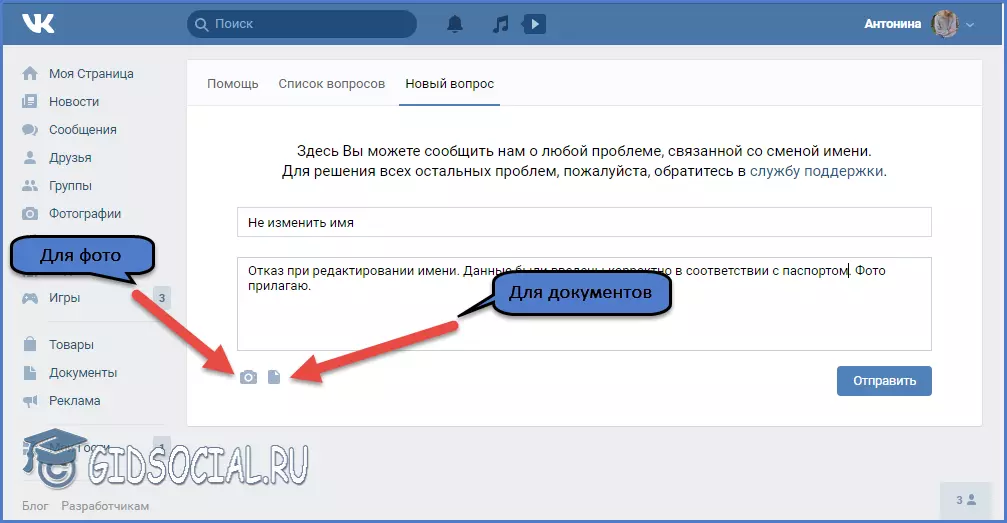This screenshot has width=1007, height=523.
Task: Follow the службу поддержки link
Action: [816, 171]
